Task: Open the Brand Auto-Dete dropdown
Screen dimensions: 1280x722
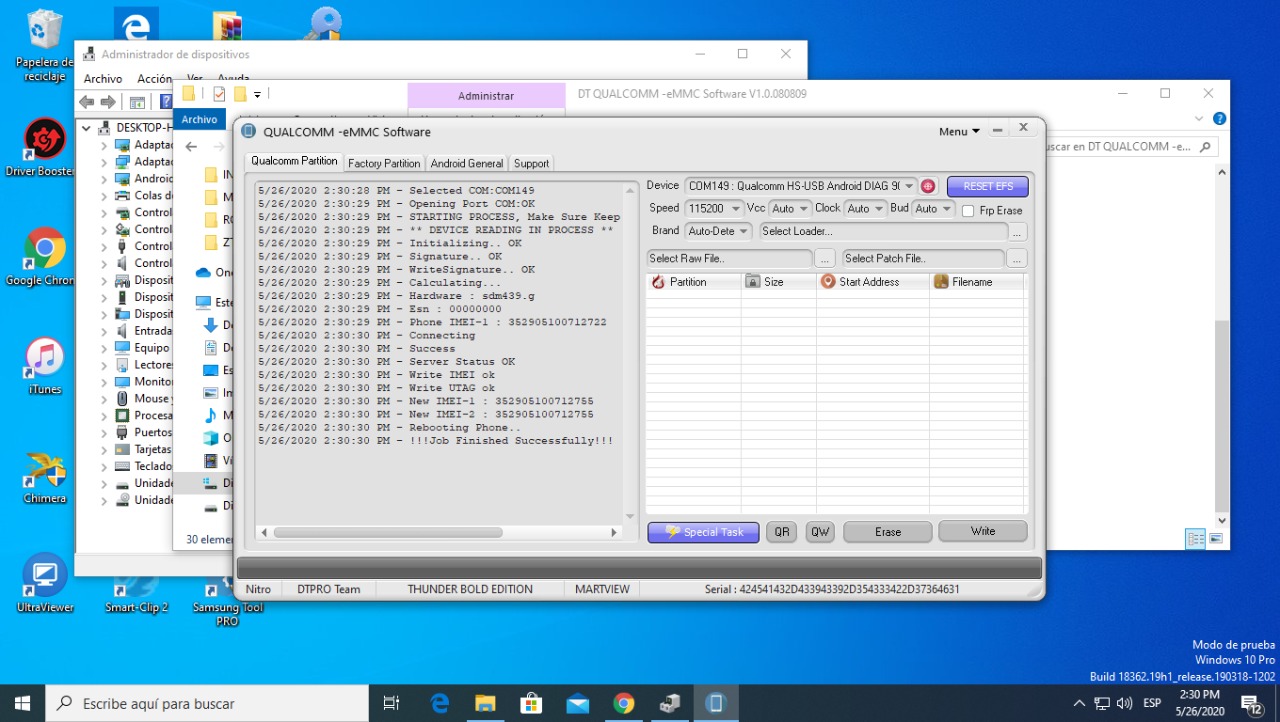Action: [x=717, y=232]
